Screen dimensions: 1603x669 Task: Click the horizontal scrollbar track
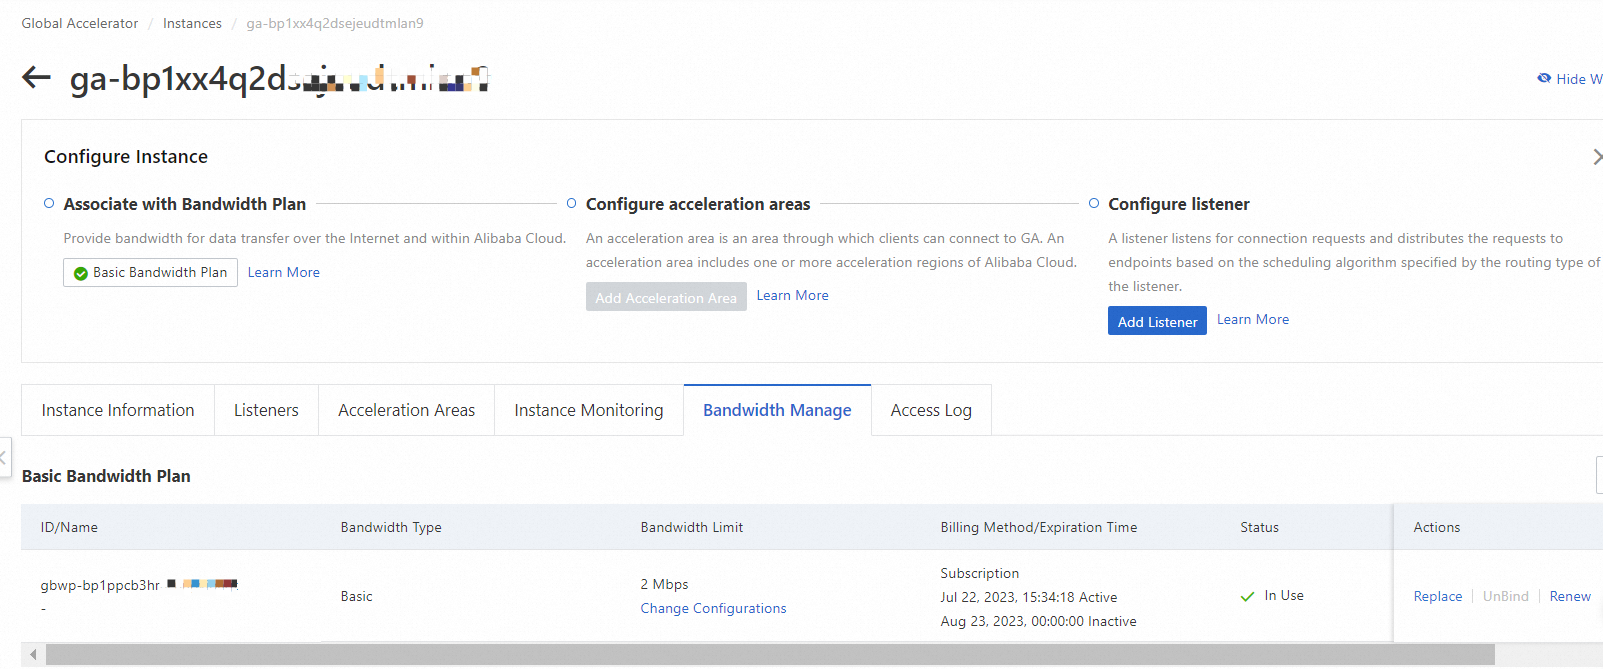coord(770,654)
